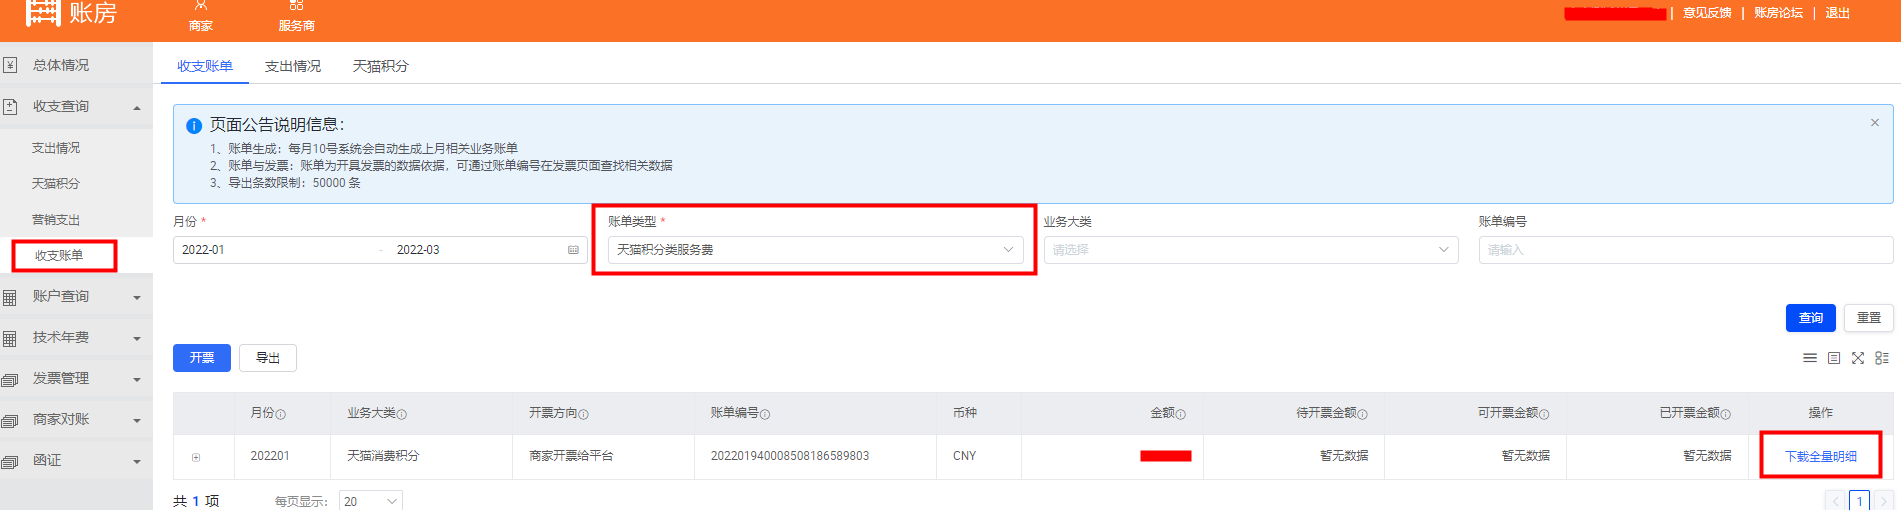Open the 账单类型 dropdown
This screenshot has width=1901, height=510.
click(814, 250)
